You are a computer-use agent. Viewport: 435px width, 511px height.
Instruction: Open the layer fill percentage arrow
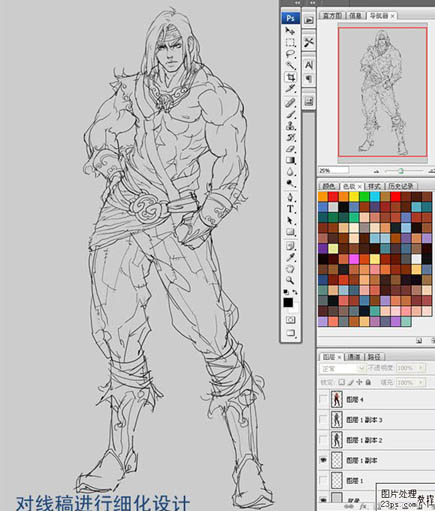[x=421, y=382]
